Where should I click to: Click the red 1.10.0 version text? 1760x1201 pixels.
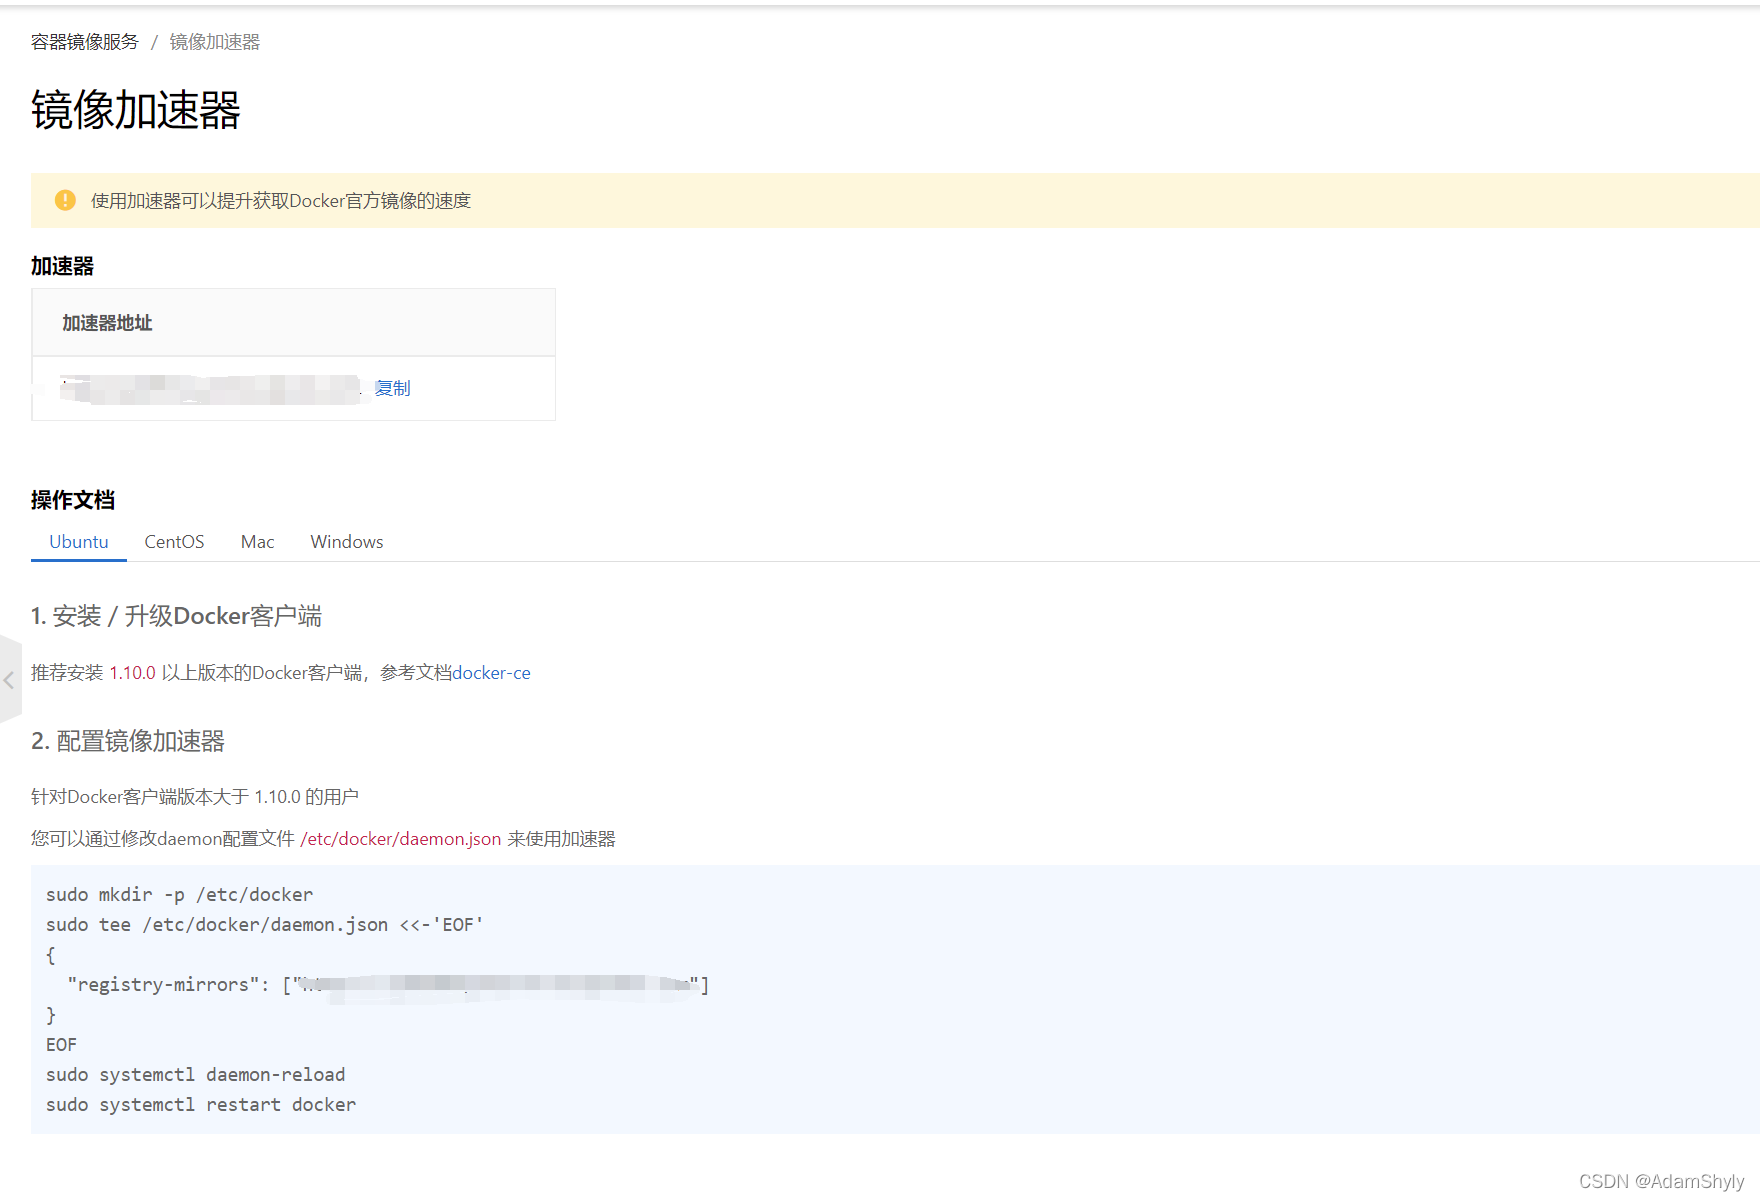click(x=133, y=673)
